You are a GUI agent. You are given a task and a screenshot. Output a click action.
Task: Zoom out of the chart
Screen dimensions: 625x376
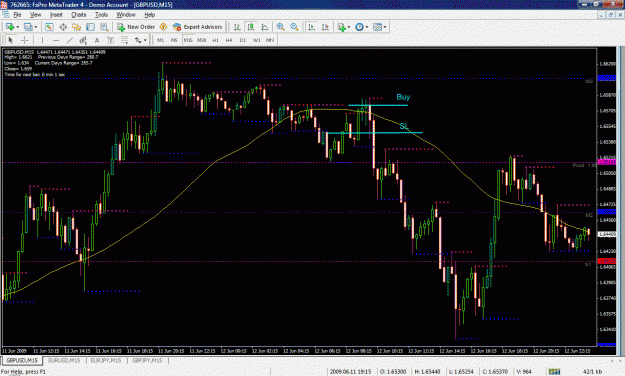pyautogui.click(x=294, y=27)
